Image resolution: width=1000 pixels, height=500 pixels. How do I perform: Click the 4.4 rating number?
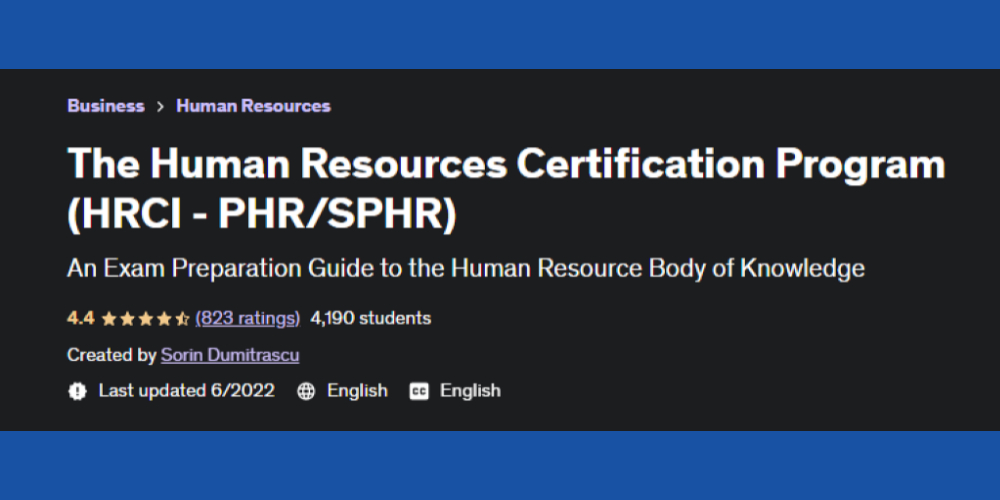point(81,318)
